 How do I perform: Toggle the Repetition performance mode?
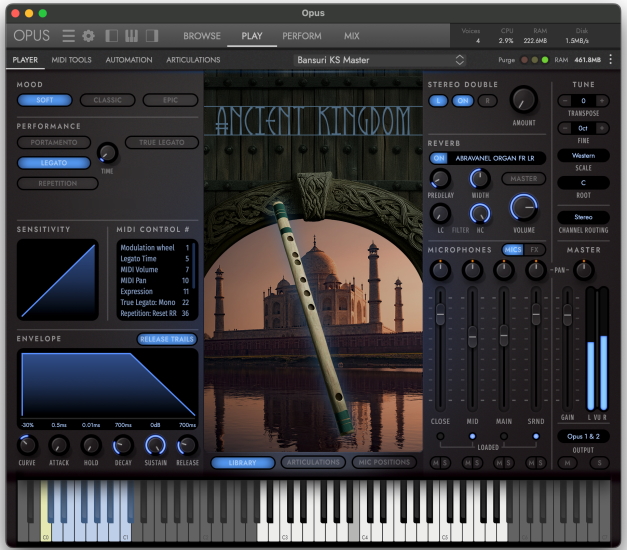click(58, 184)
